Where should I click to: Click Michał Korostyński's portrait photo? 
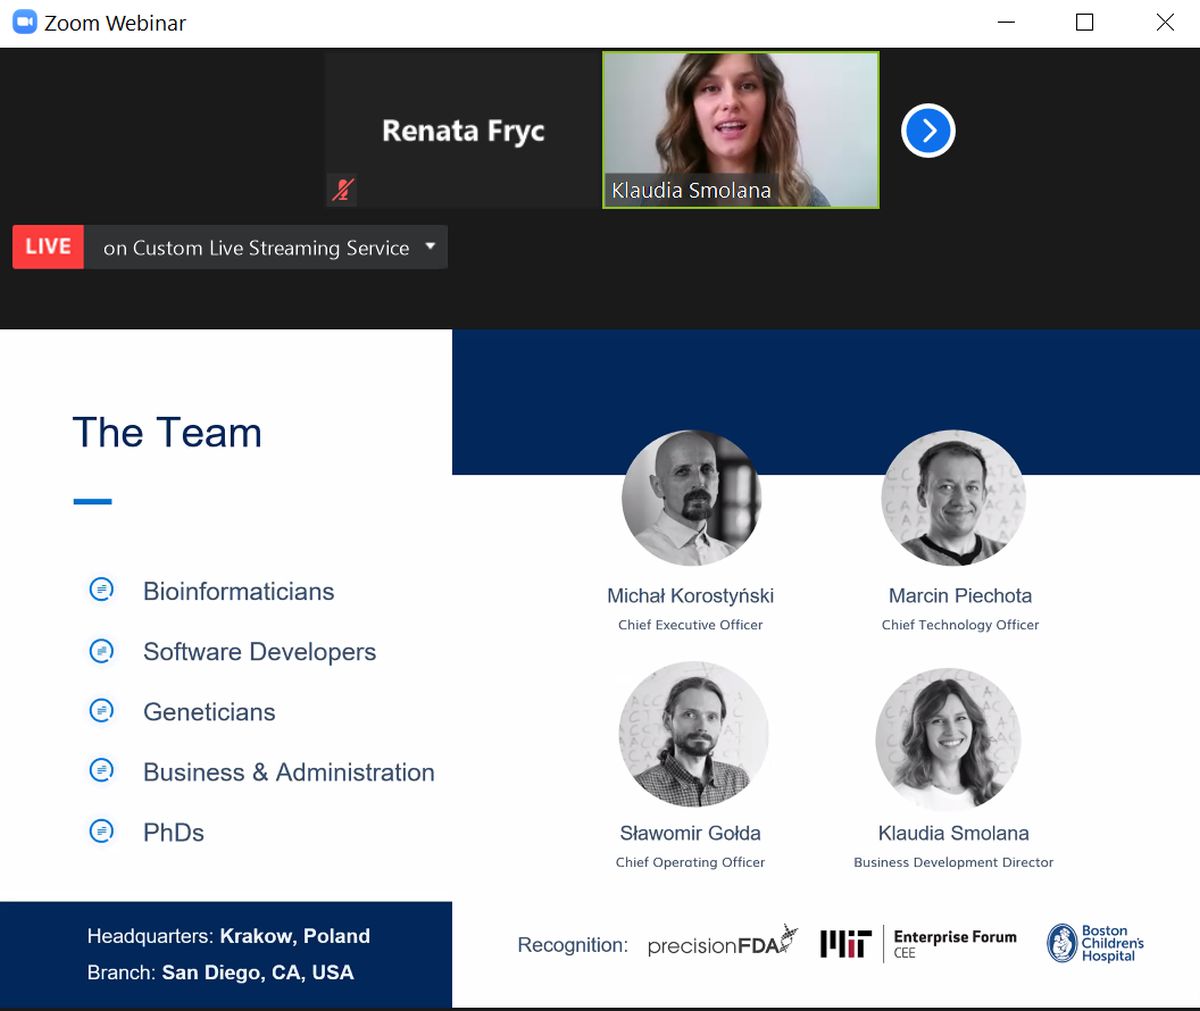click(x=691, y=498)
